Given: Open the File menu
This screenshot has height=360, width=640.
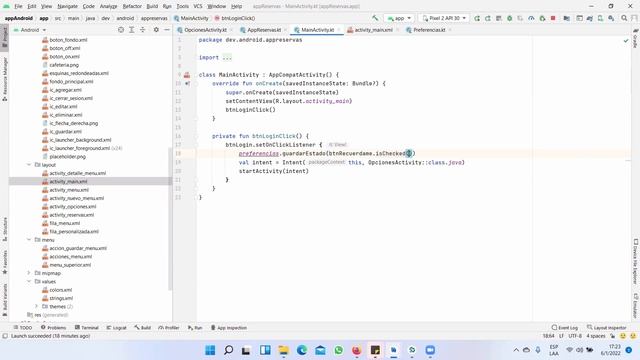Looking at the screenshot, I should pos(18,6).
